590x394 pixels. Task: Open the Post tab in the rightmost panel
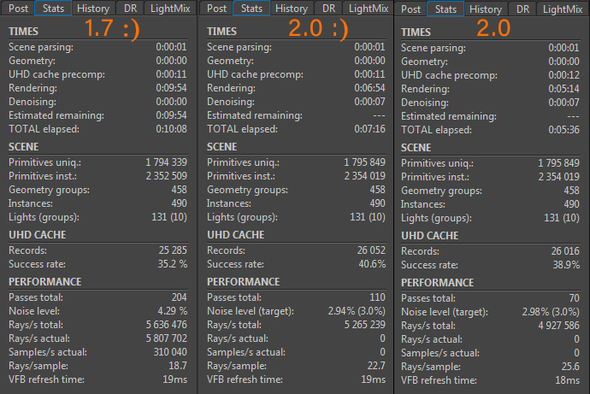click(x=411, y=9)
